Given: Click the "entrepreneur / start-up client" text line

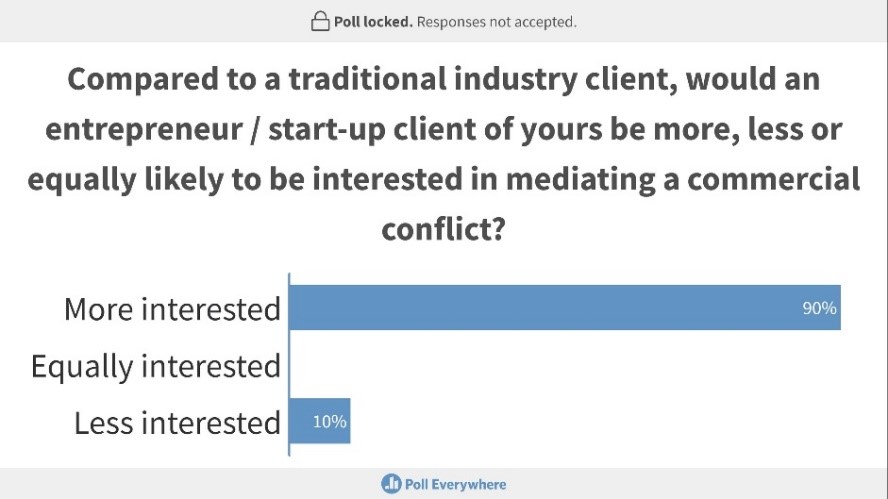Looking at the screenshot, I should (x=444, y=129).
